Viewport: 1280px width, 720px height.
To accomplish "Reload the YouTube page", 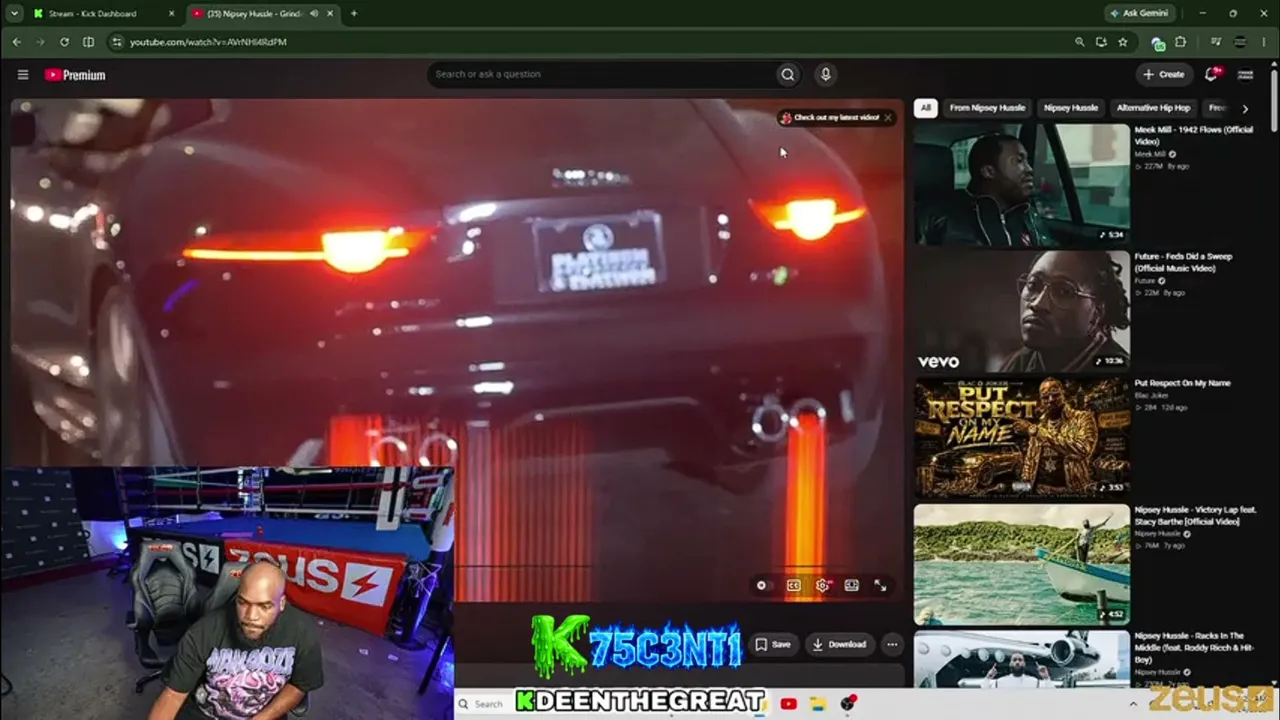I will click(x=64, y=42).
